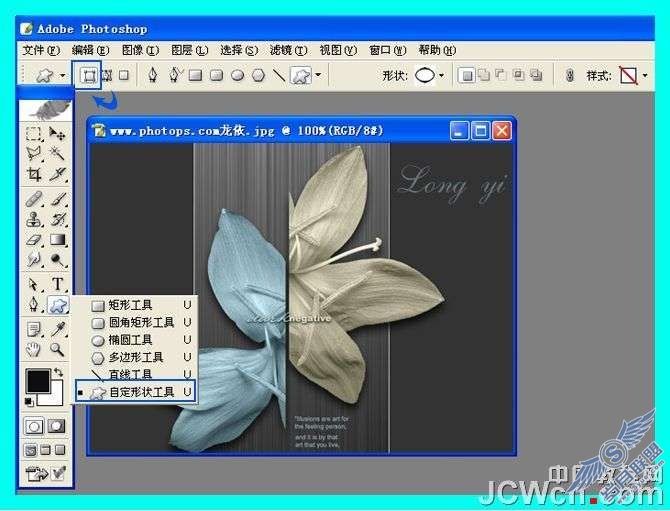The image size is (670, 511).
Task: Open the 编辑(E) menu
Action: click(91, 50)
